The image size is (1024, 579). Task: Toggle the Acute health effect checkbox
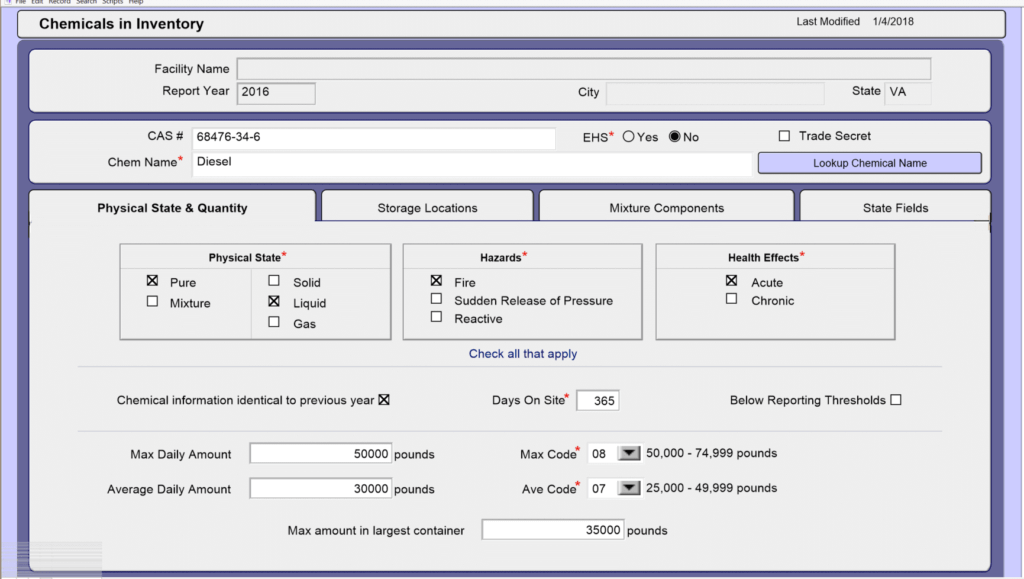[x=731, y=281]
